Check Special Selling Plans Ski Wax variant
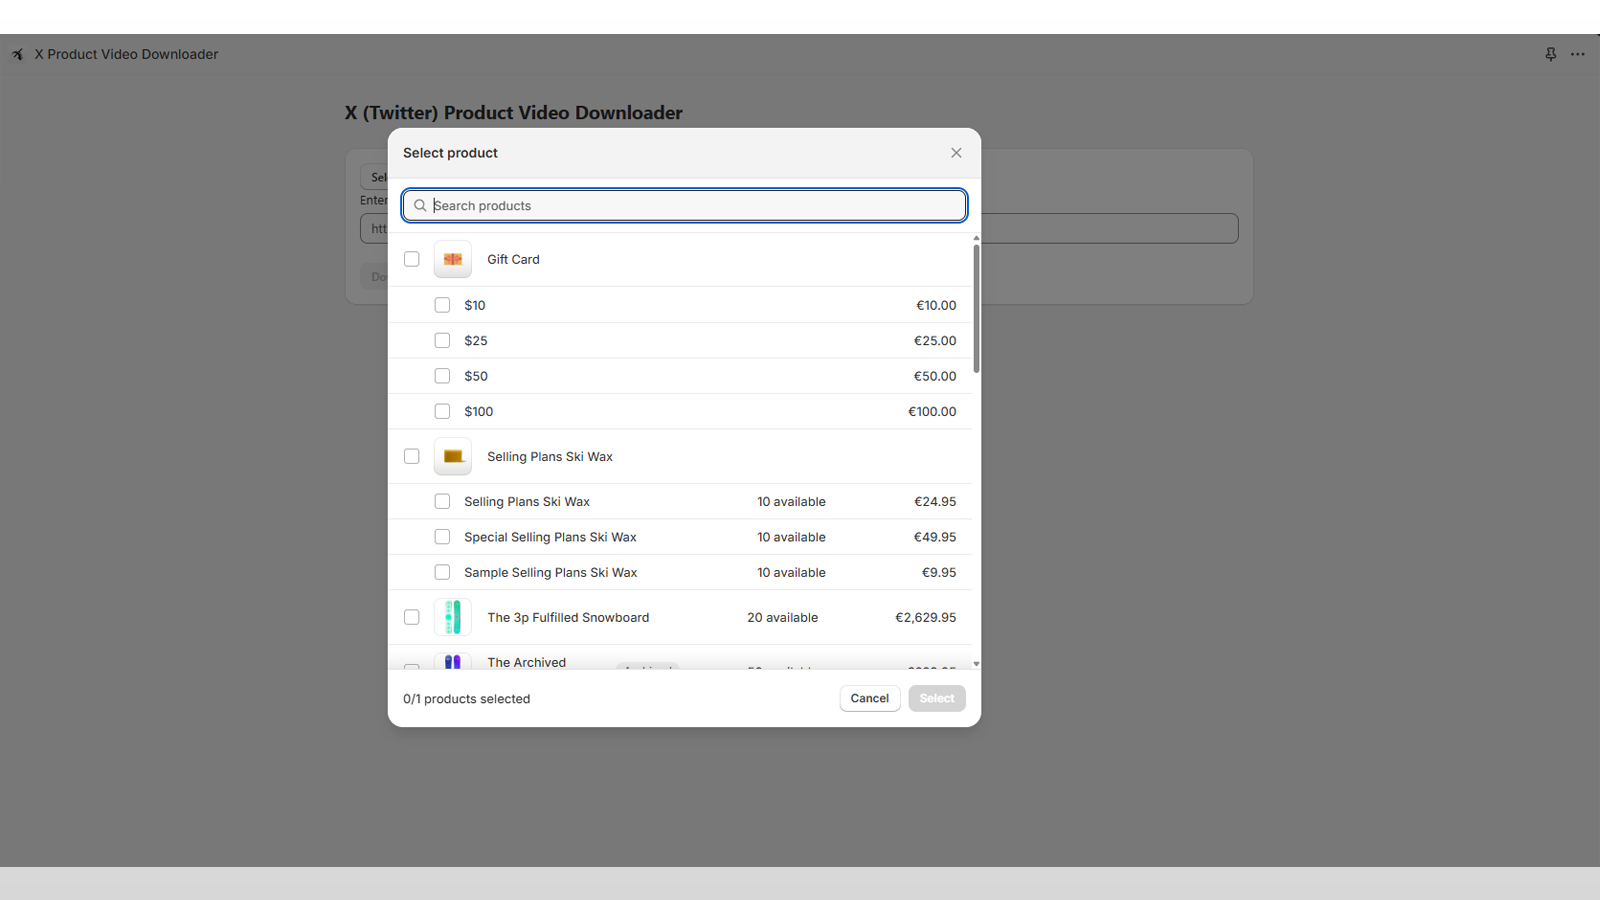1600x900 pixels. coord(442,537)
